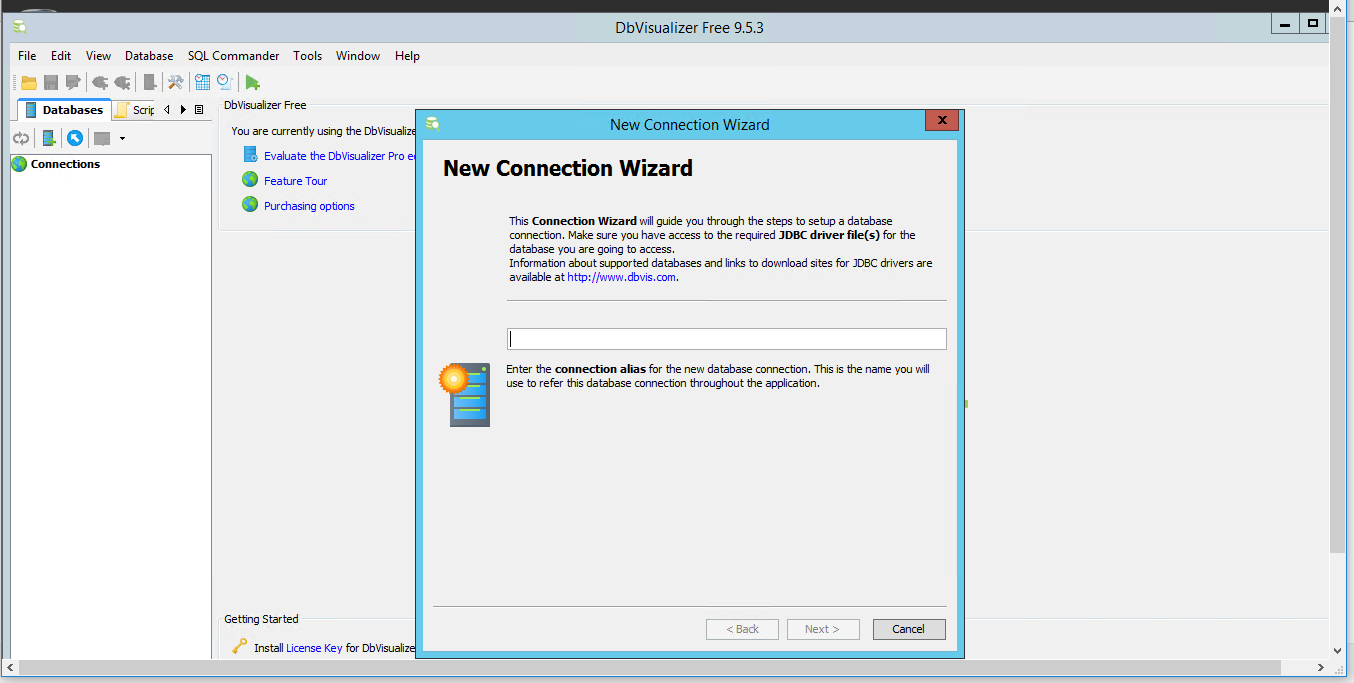Click the server icon in wizard dialog
The height and width of the screenshot is (683, 1354).
coord(465,395)
